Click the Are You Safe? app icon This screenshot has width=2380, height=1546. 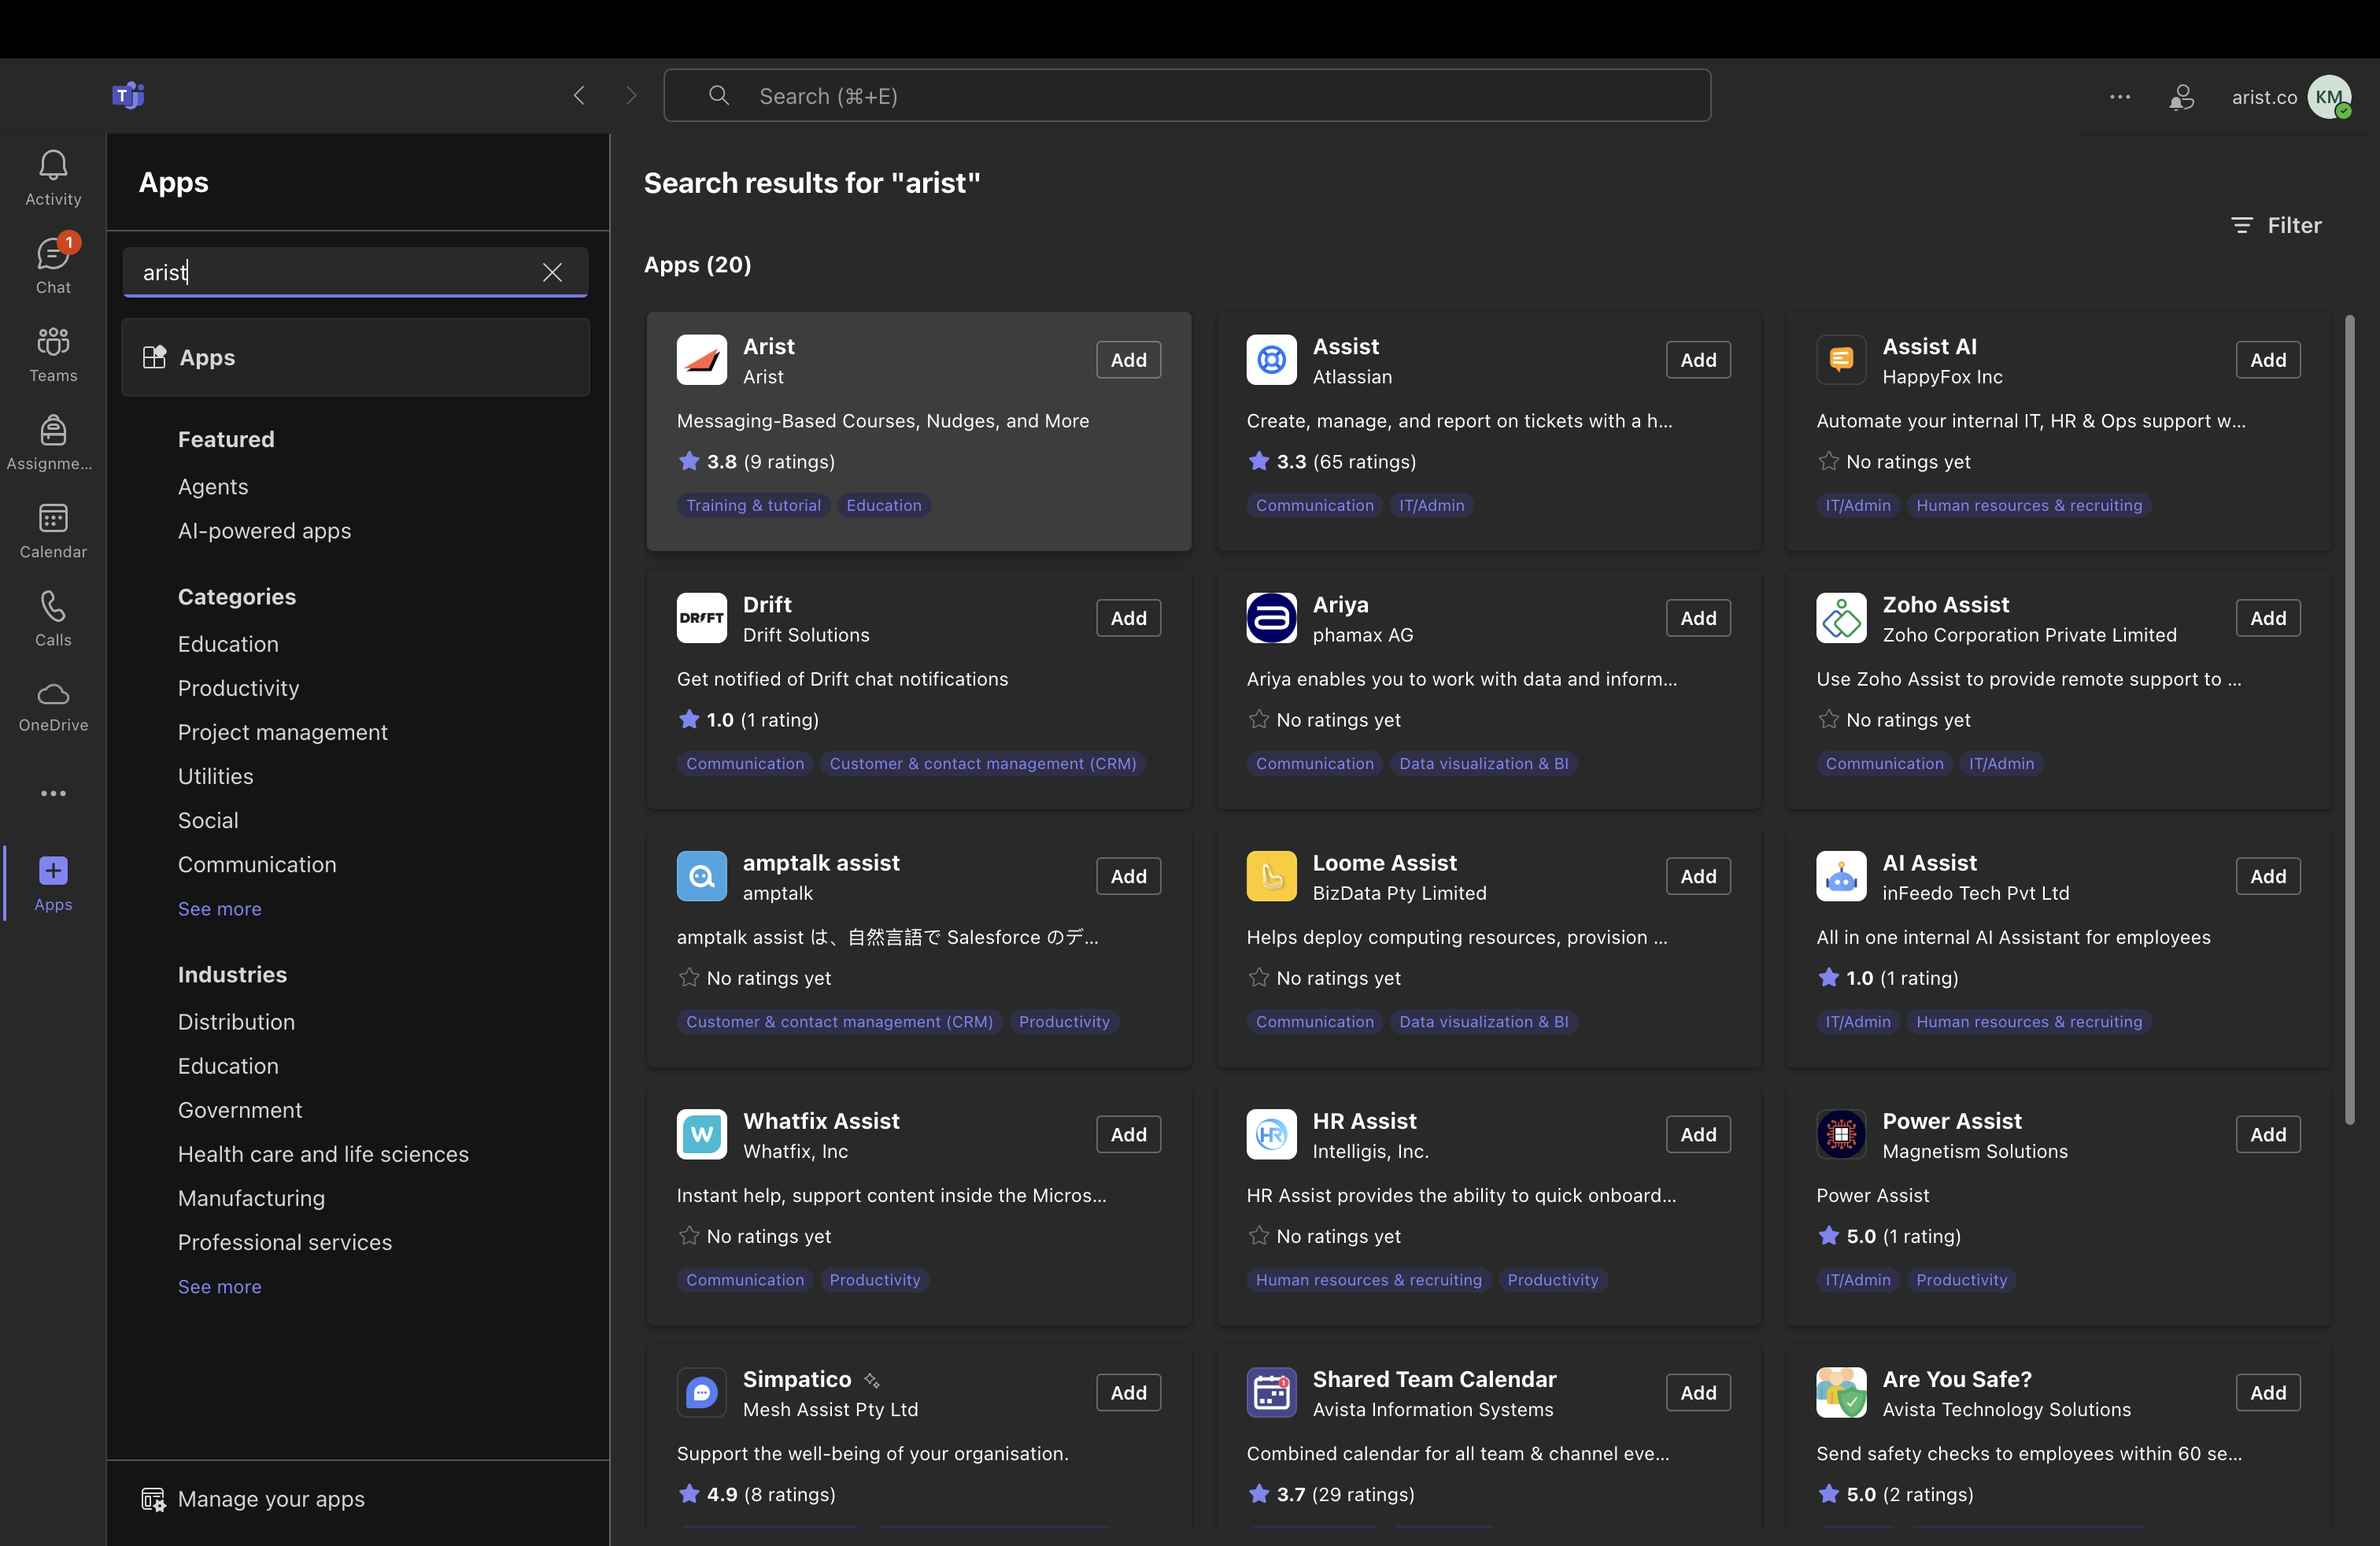(1841, 1392)
